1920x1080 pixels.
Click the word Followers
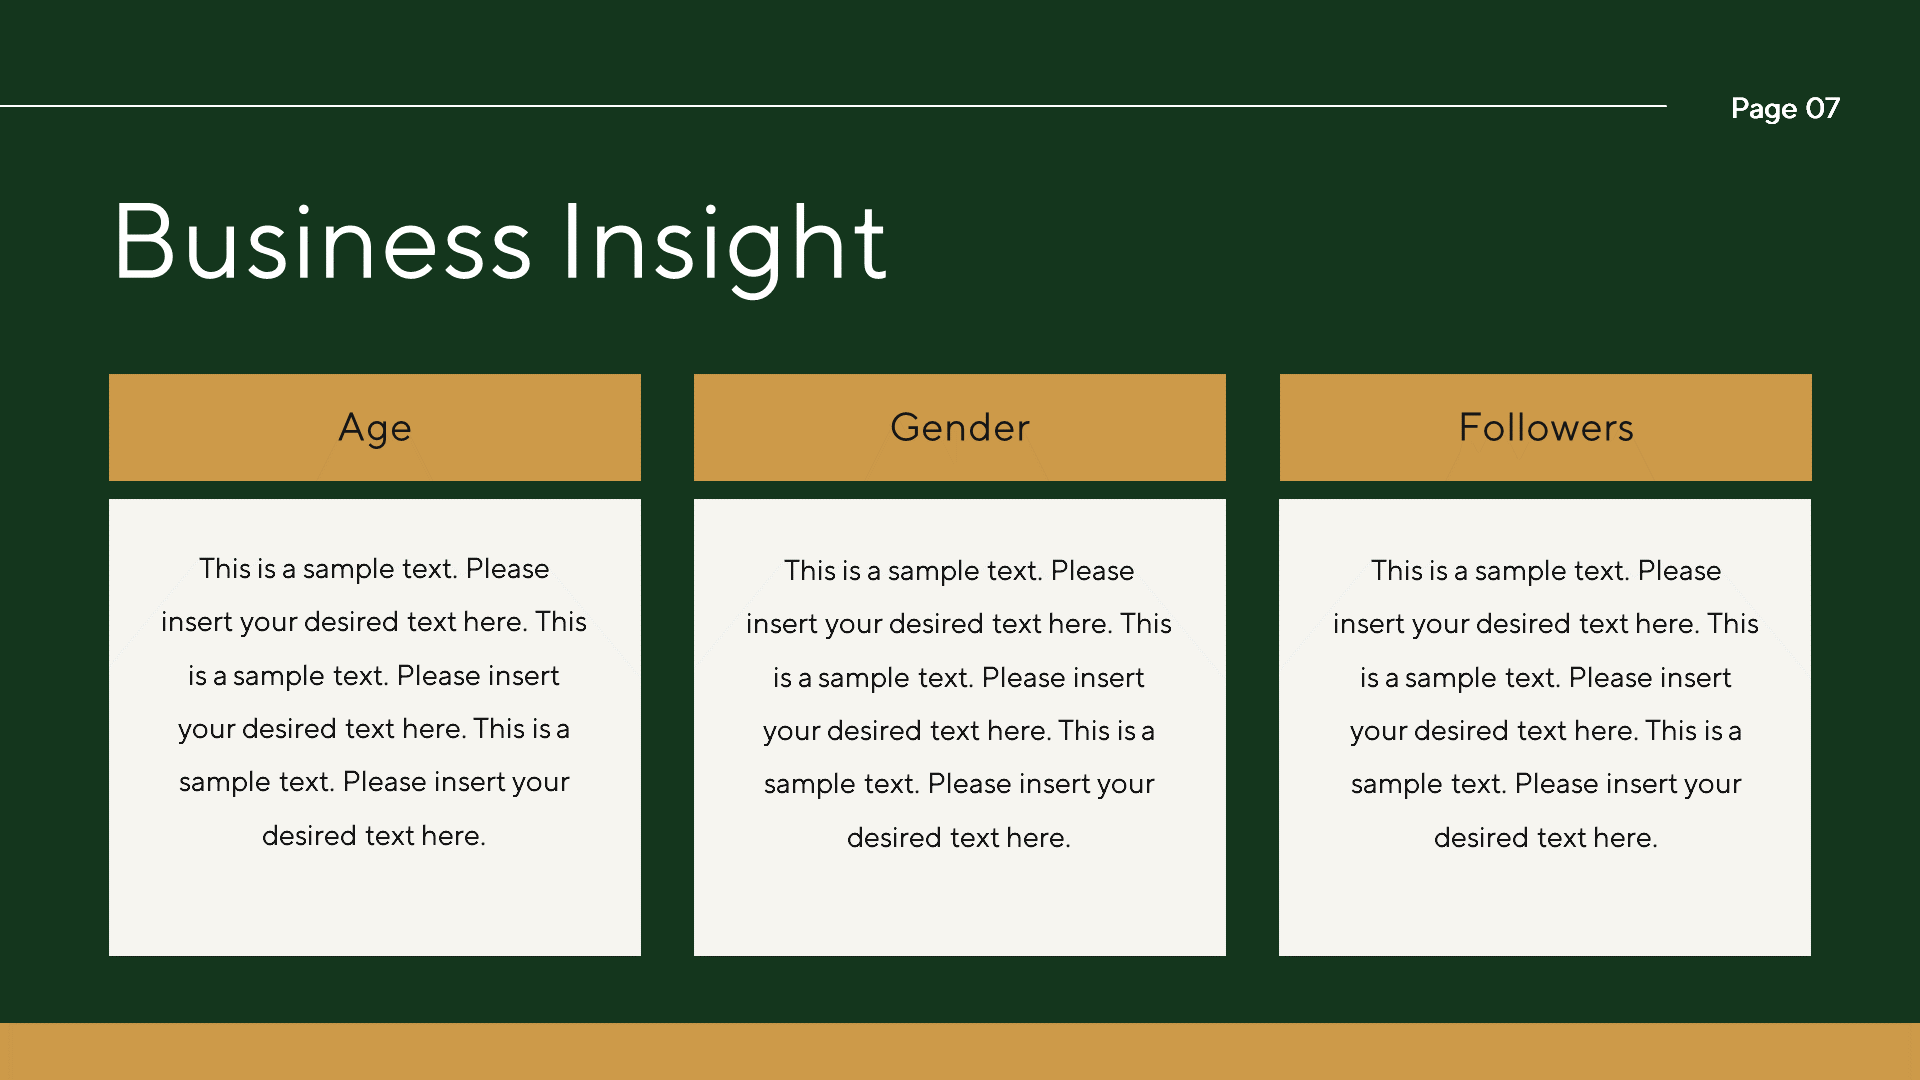coord(1545,428)
